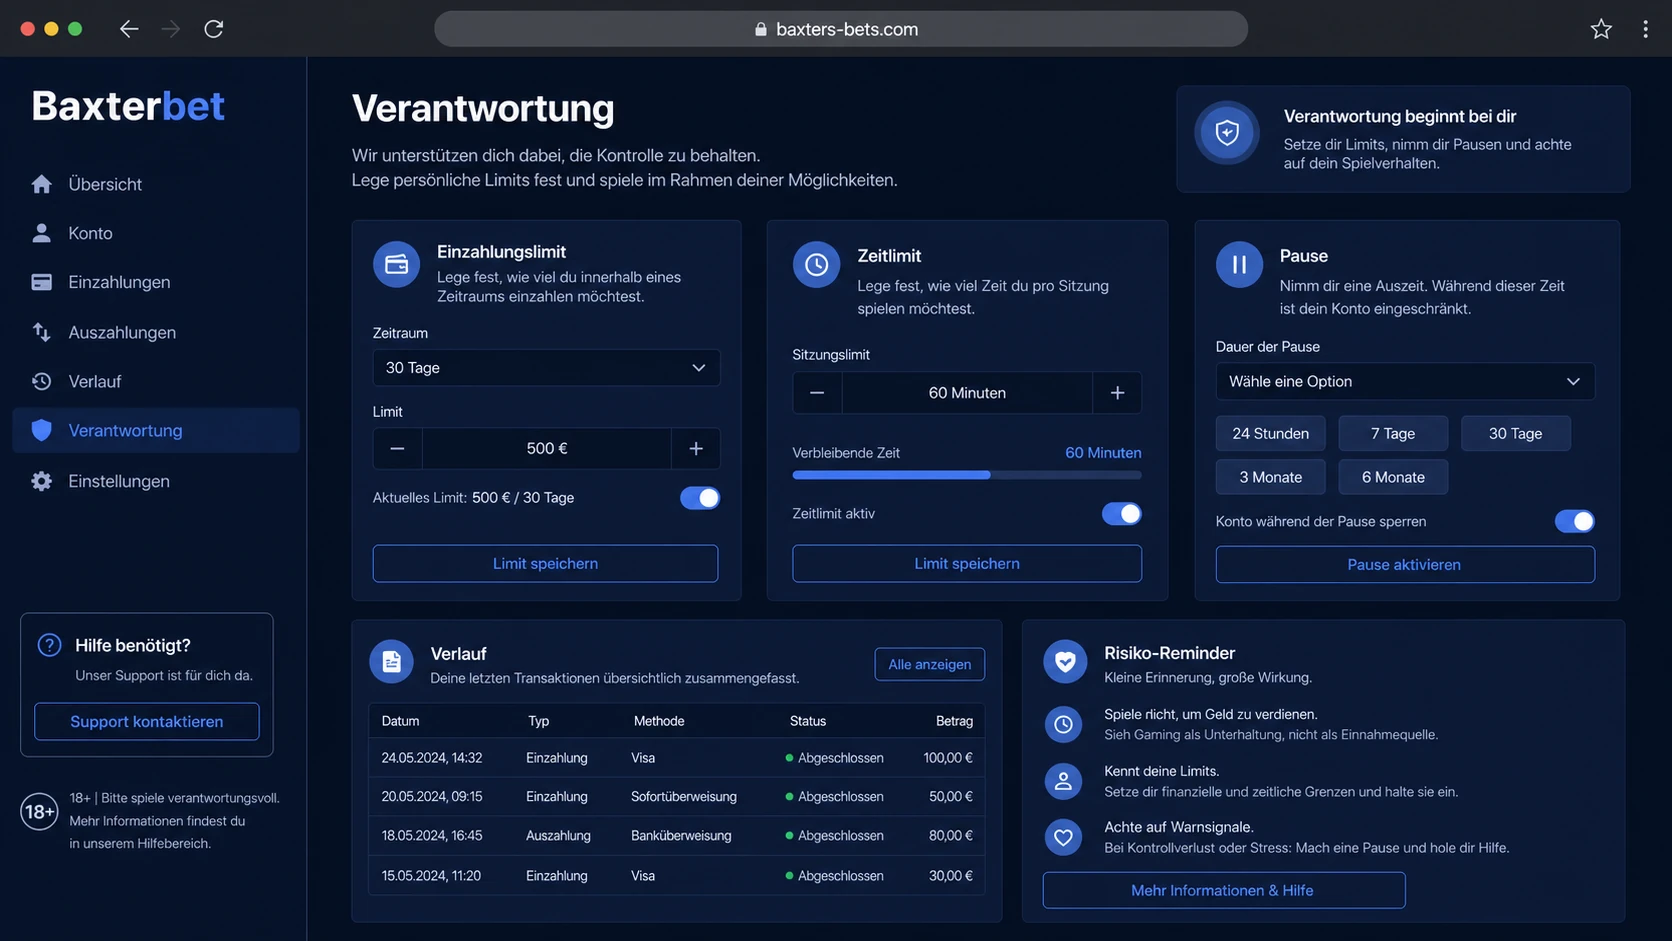Image resolution: width=1672 pixels, height=941 pixels.
Task: Decrease Sitzungslimit with minus button
Action: point(817,393)
